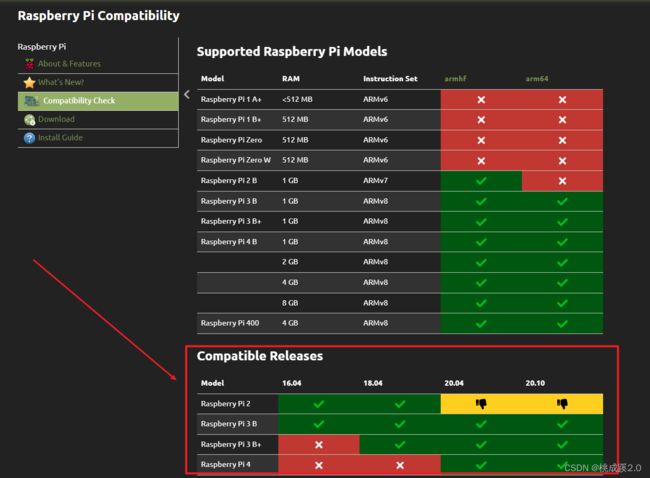This screenshot has width=650, height=478.
Task: Click the Compatible Releases heading
Action: coord(260,356)
